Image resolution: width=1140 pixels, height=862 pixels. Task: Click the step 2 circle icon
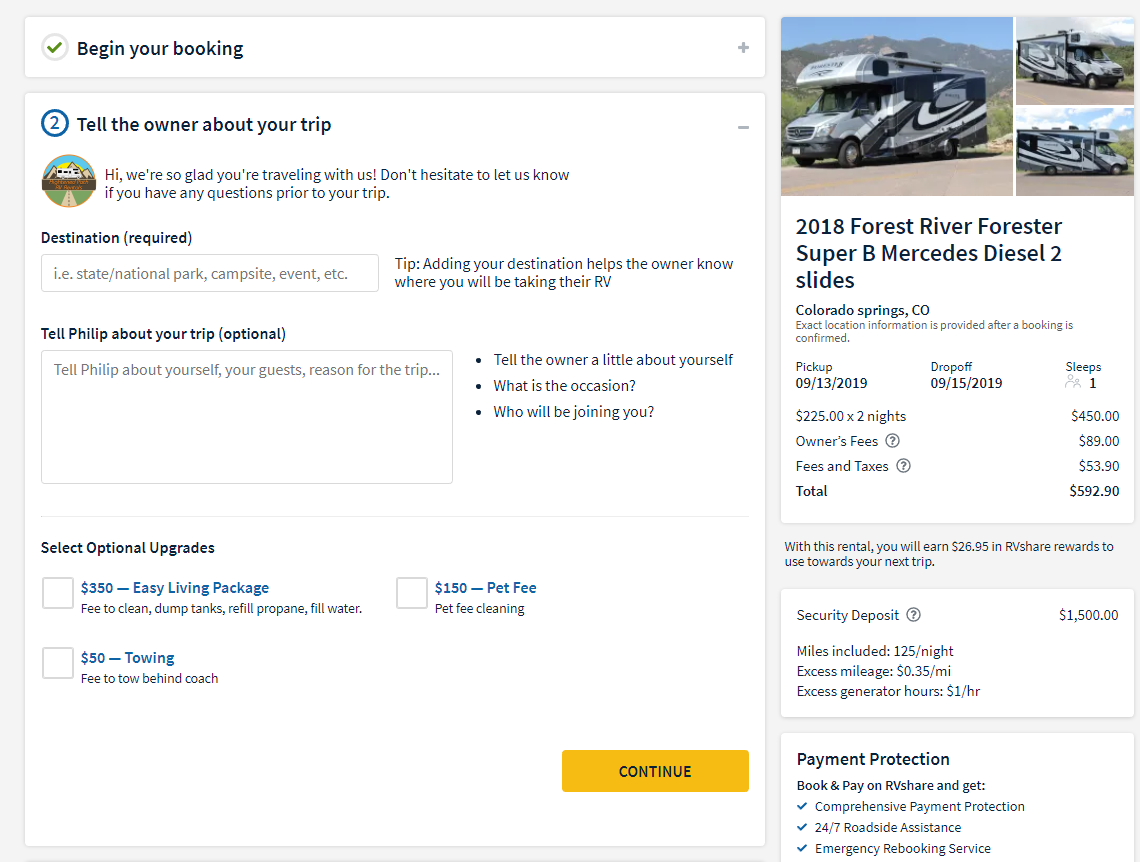tap(55, 124)
